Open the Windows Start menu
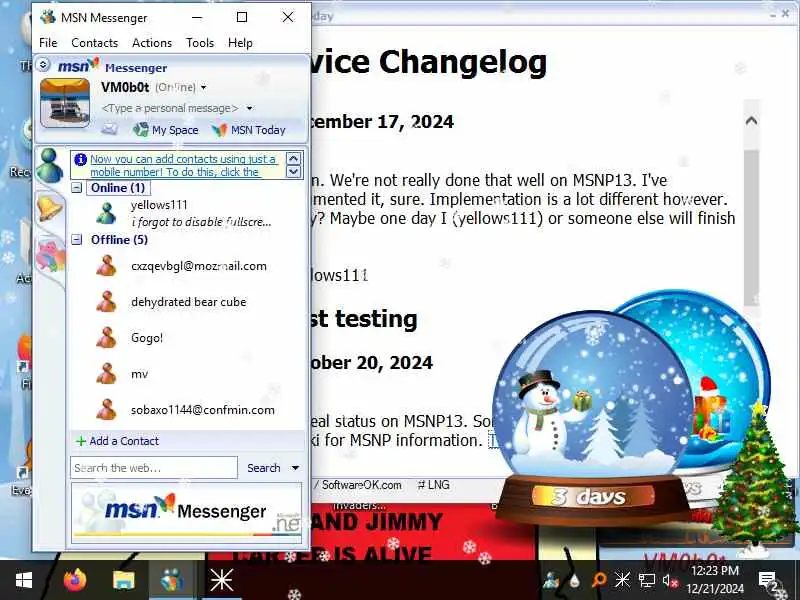The image size is (800, 600). (23, 580)
